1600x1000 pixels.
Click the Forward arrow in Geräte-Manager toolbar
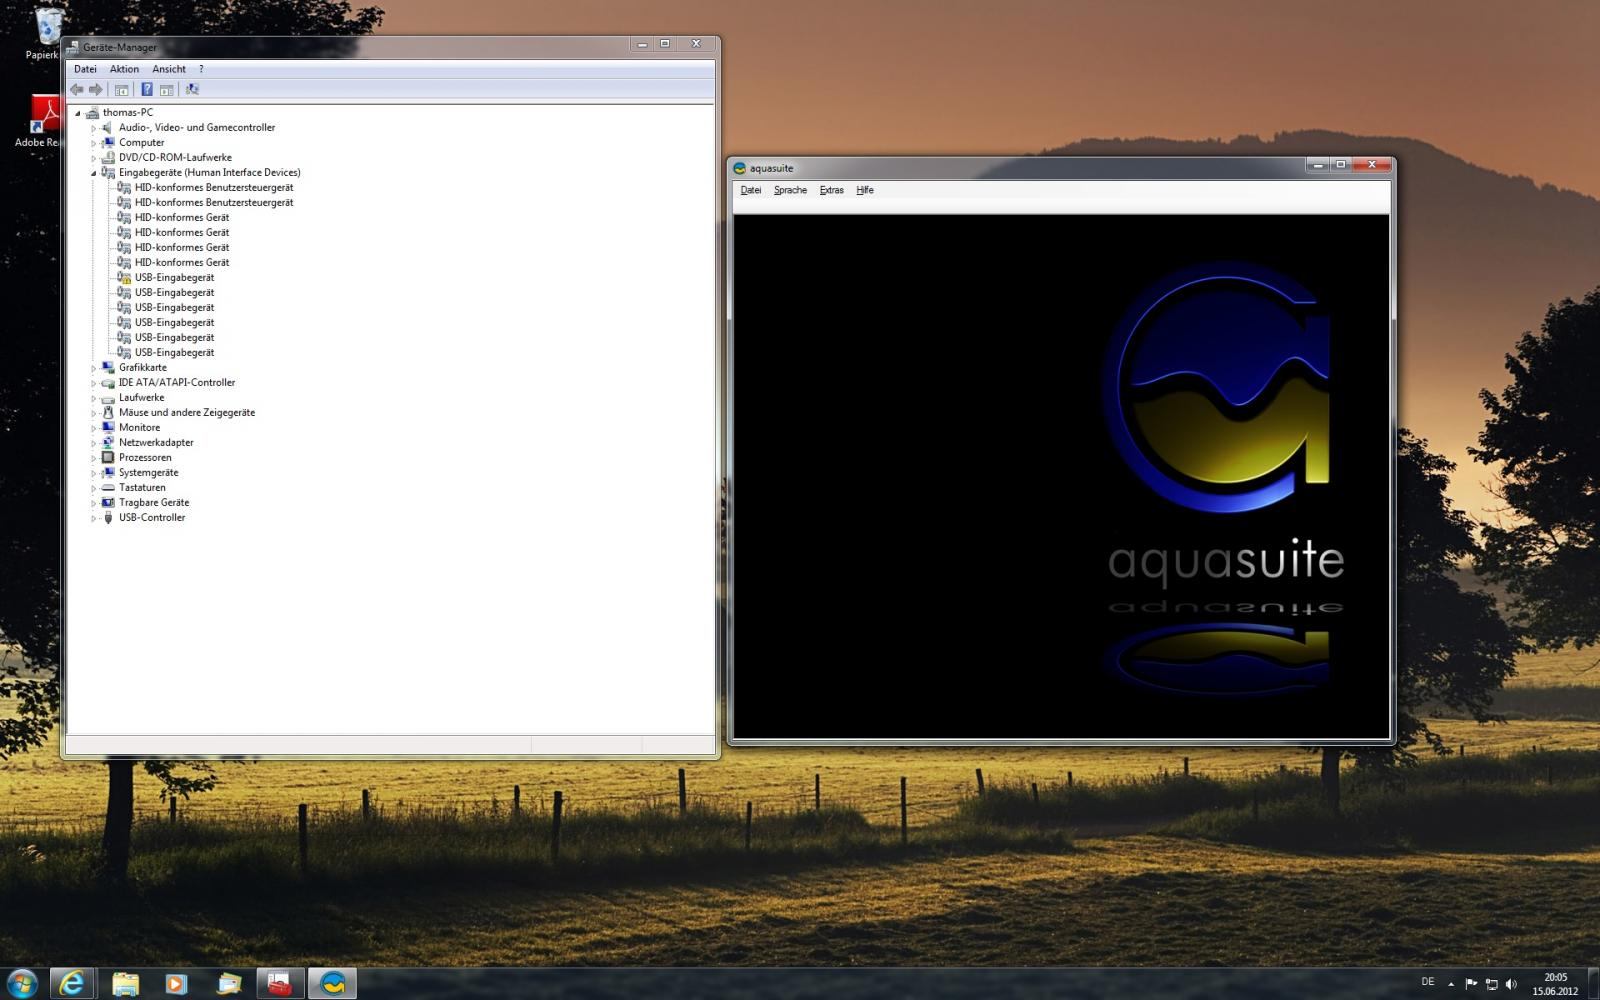(x=96, y=90)
